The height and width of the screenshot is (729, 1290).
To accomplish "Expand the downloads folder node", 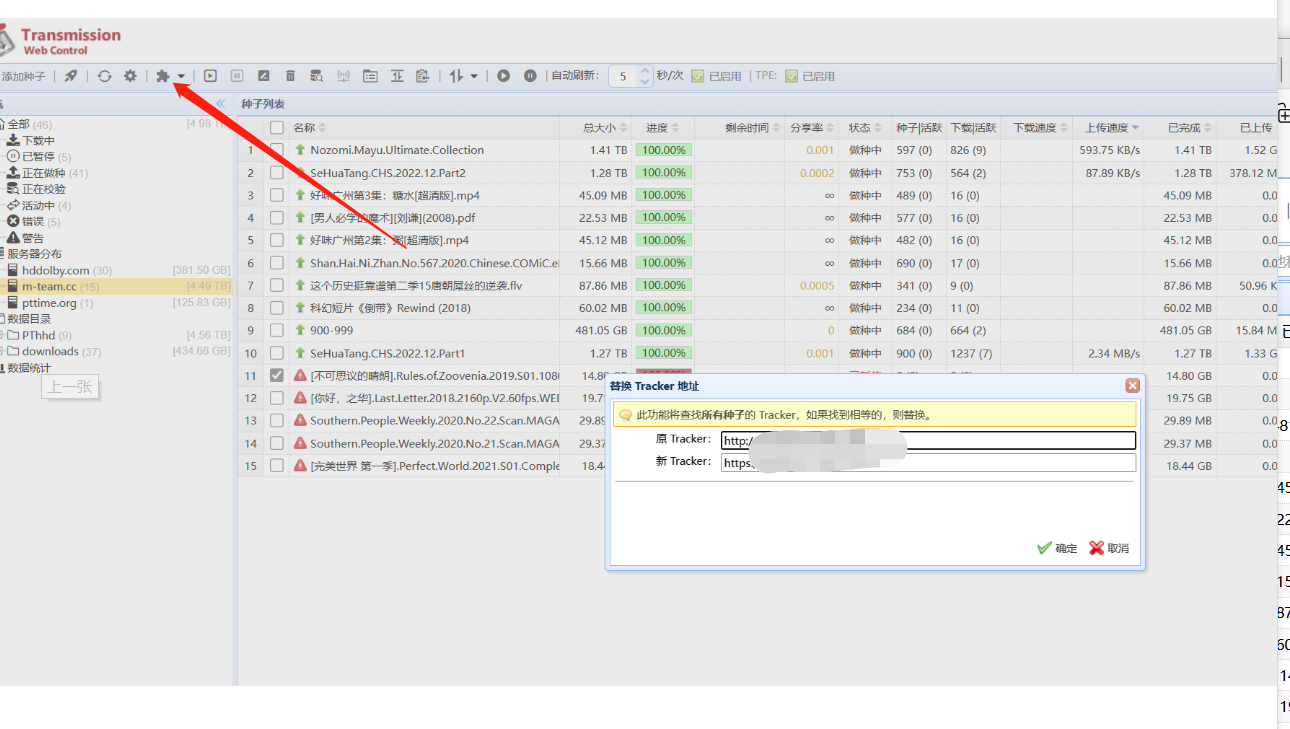I will click(2, 351).
